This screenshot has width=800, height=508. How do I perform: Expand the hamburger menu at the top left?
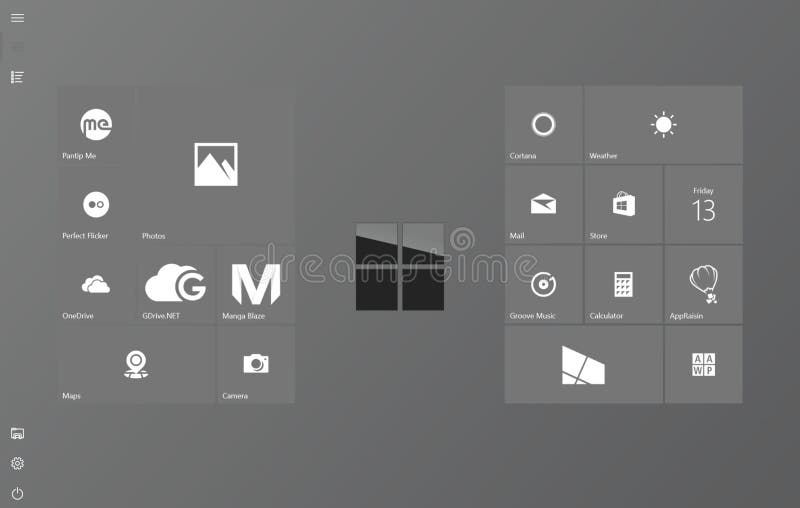tap(17, 18)
